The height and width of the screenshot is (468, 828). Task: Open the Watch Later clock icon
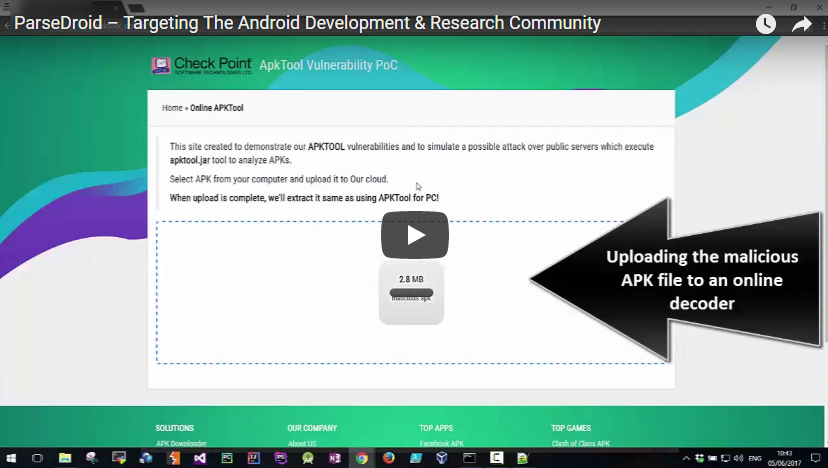point(765,24)
